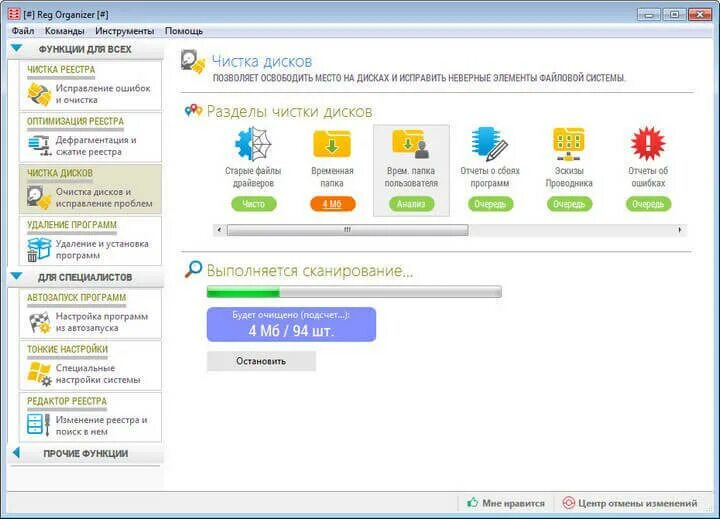Viewport: 720px width, 519px height.
Task: Click the Чисто status badge
Action: coord(253,204)
